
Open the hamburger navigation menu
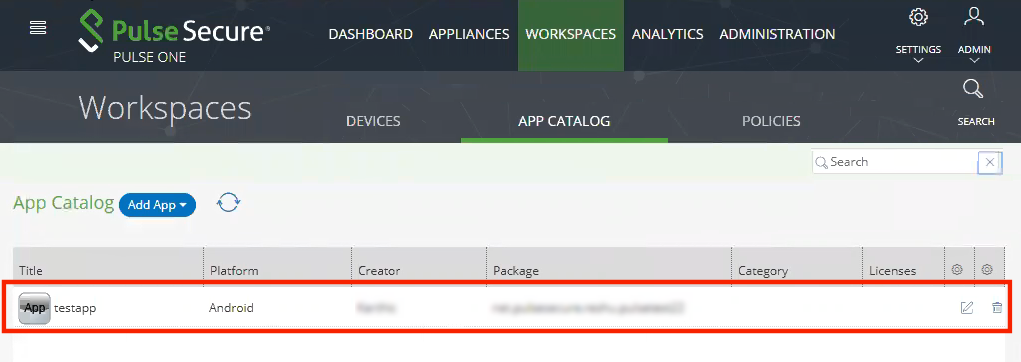(x=38, y=27)
